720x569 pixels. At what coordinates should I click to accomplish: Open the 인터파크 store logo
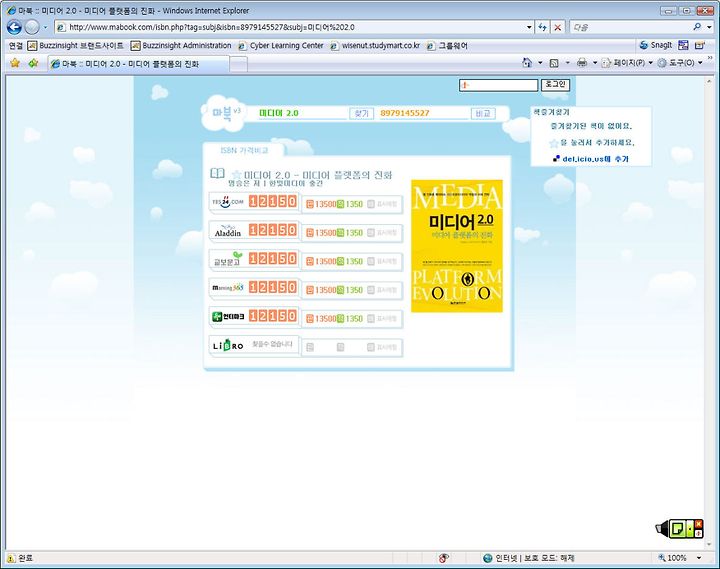tap(228, 316)
